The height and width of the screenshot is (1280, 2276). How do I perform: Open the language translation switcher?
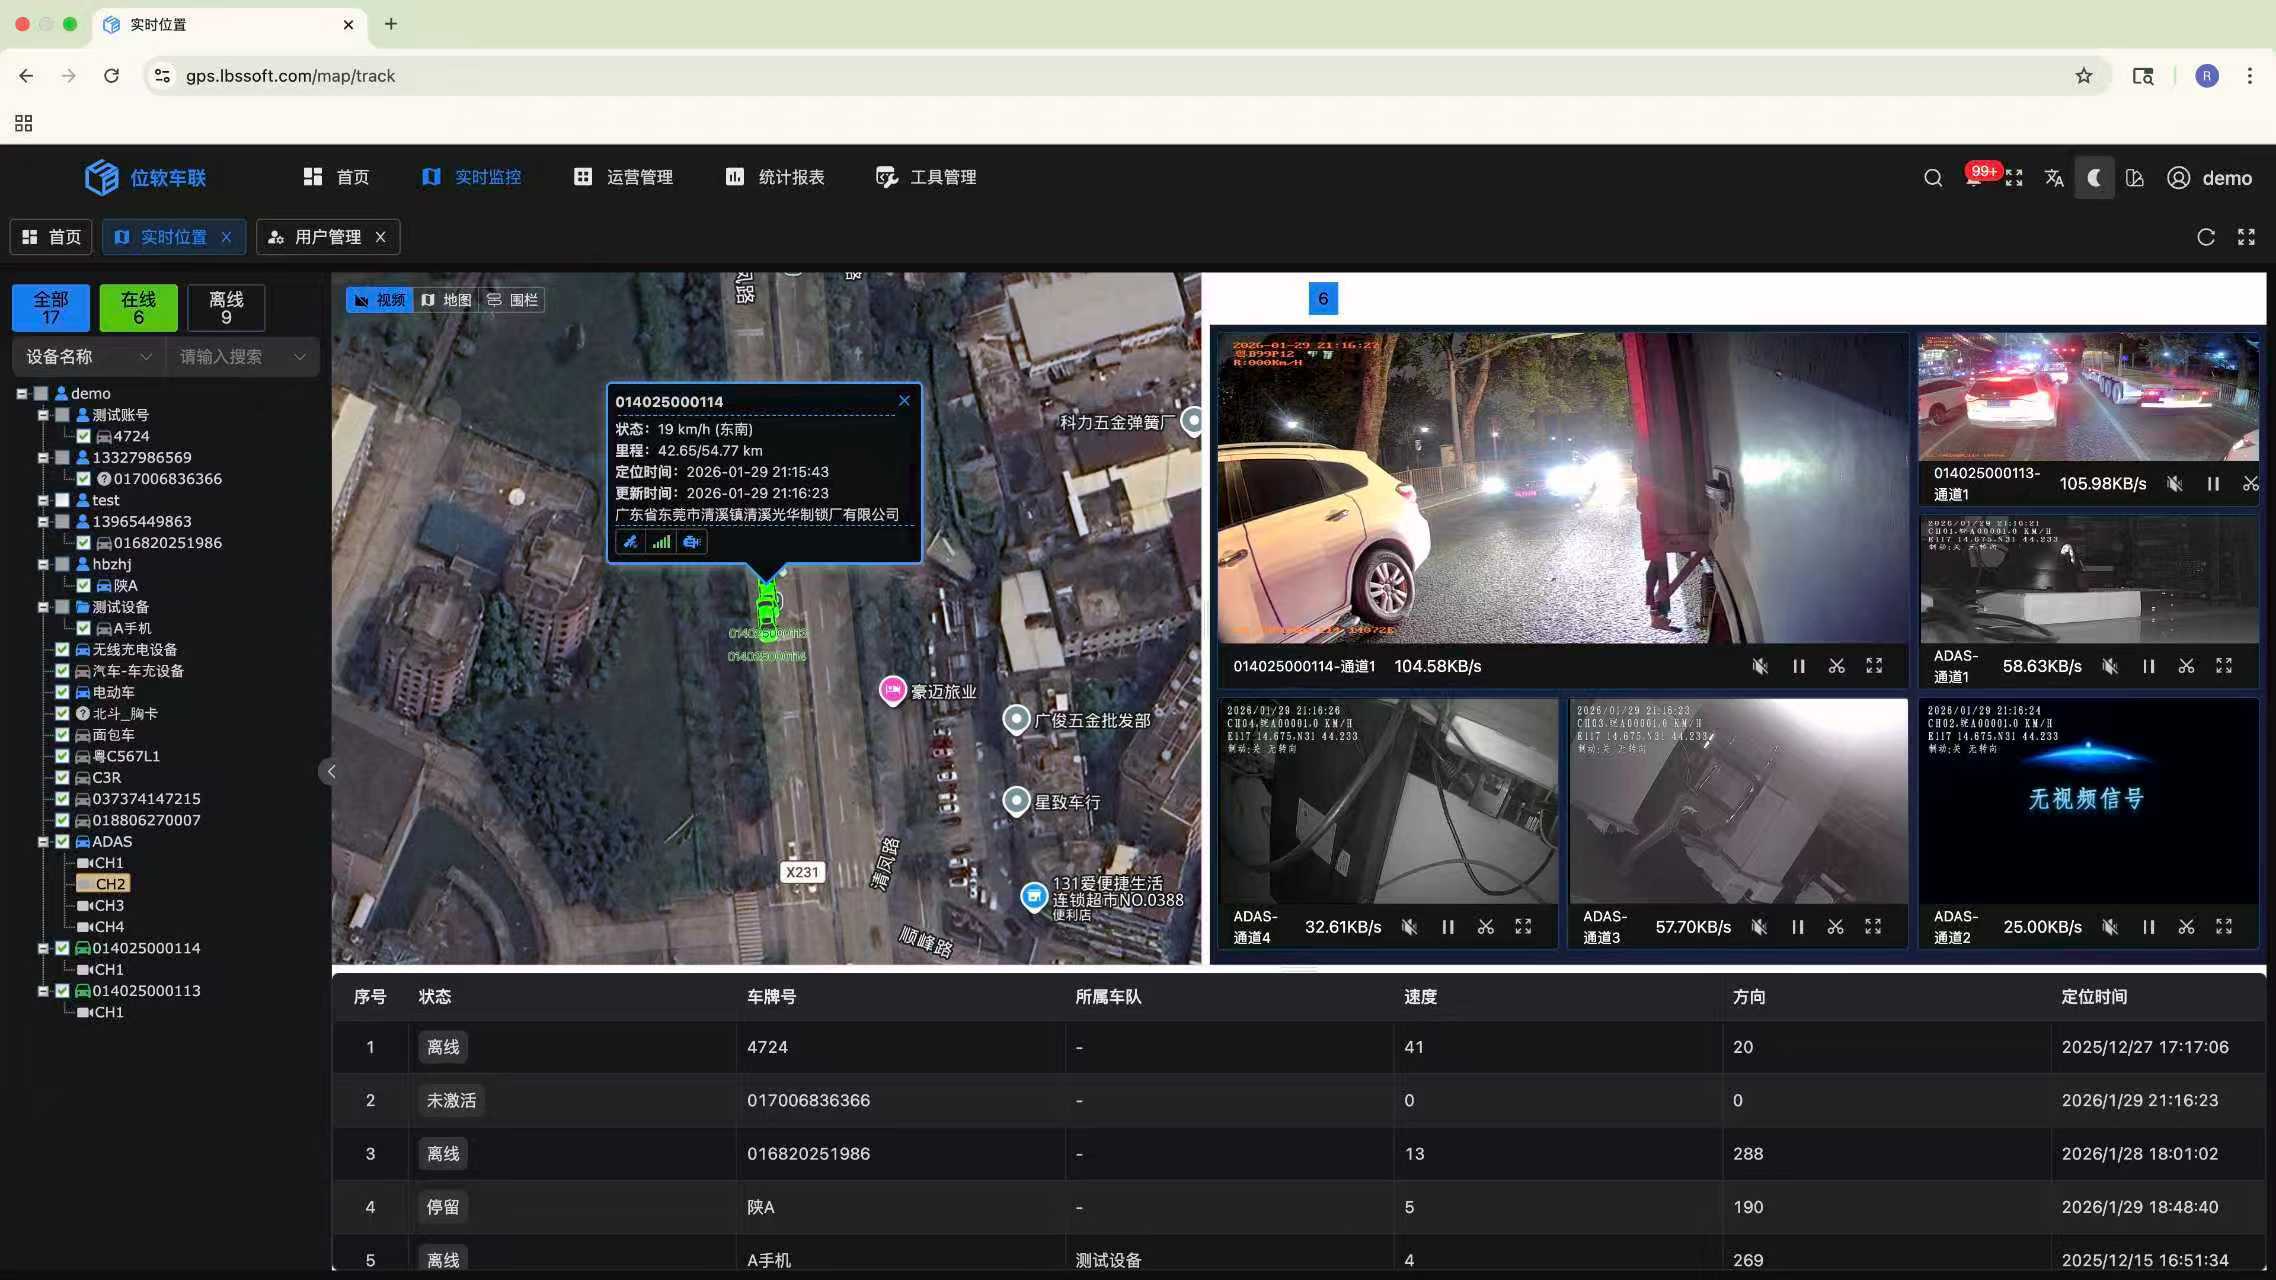(x=2054, y=178)
